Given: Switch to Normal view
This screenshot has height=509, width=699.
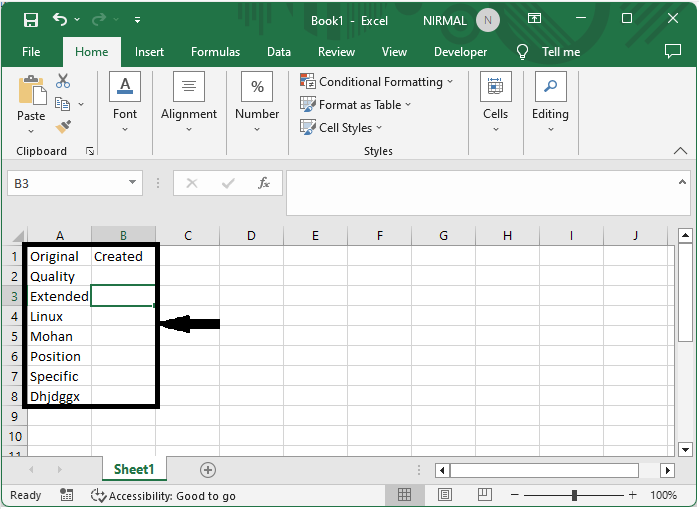Looking at the screenshot, I should 404,494.
